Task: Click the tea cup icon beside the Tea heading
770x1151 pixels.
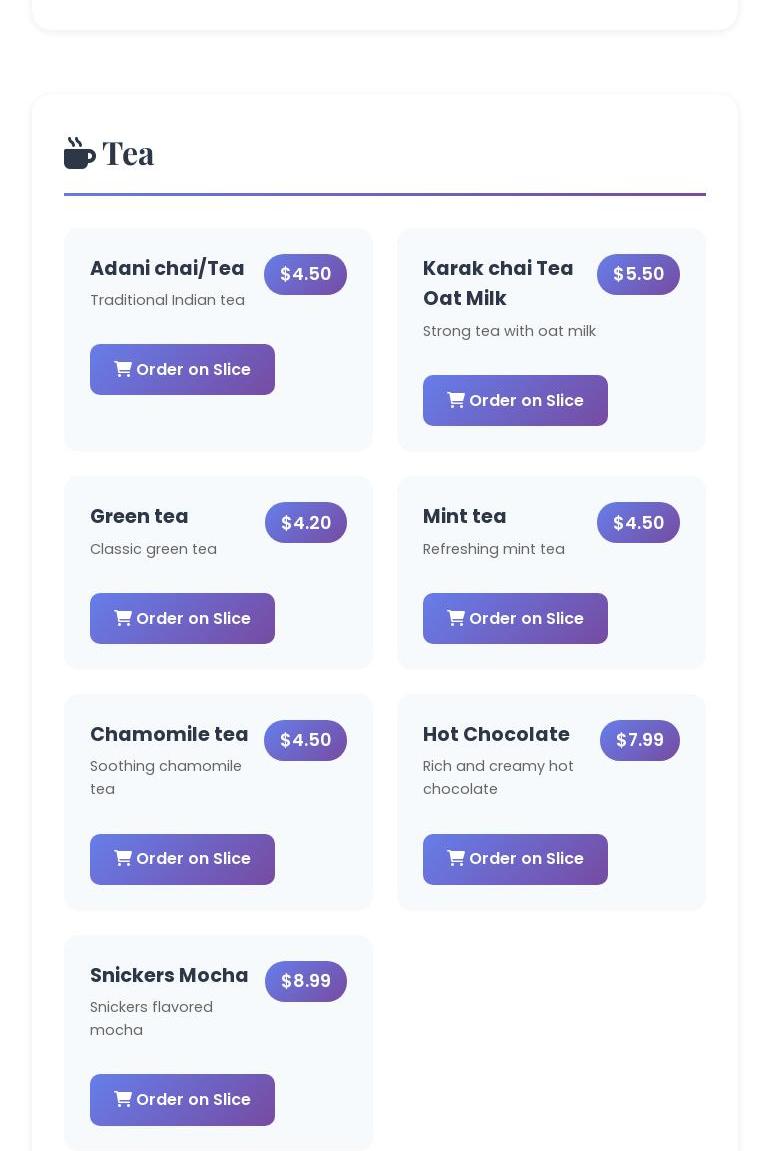Action: 80,153
